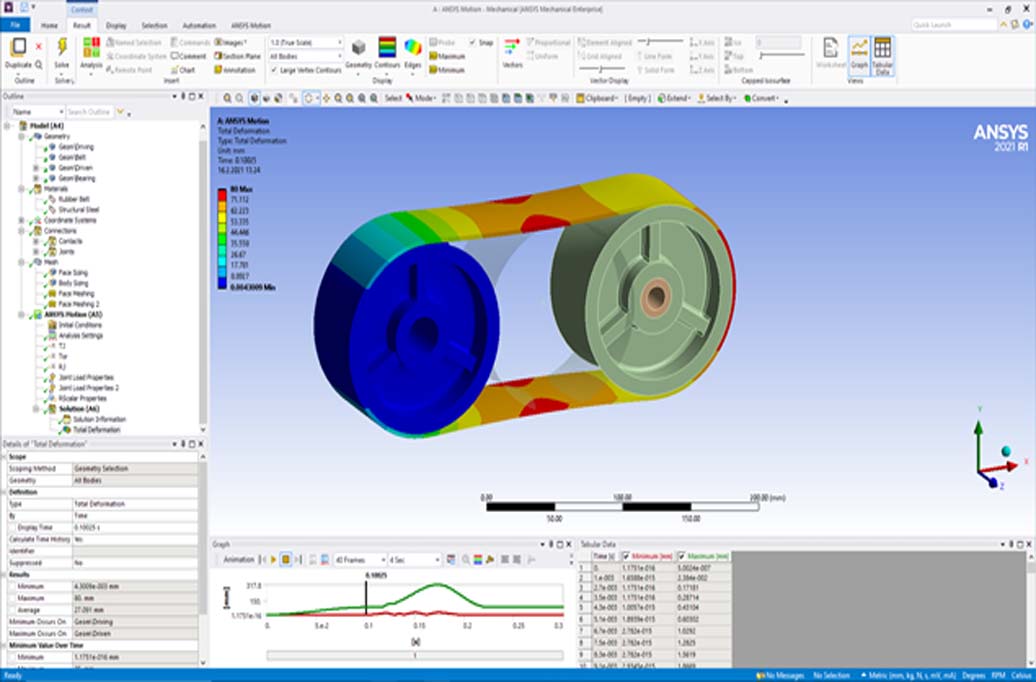Insert a Section Plane
Image resolution: width=1036 pixels, height=682 pixels.
[237, 56]
